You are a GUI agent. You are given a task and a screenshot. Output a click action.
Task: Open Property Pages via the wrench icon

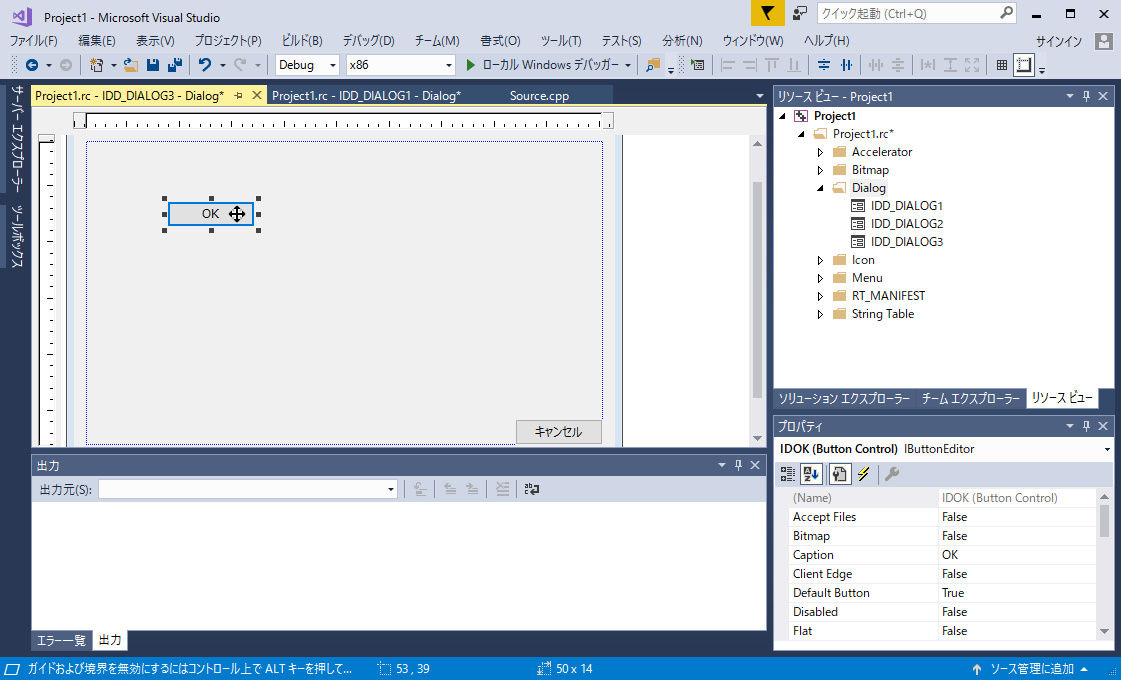(892, 473)
